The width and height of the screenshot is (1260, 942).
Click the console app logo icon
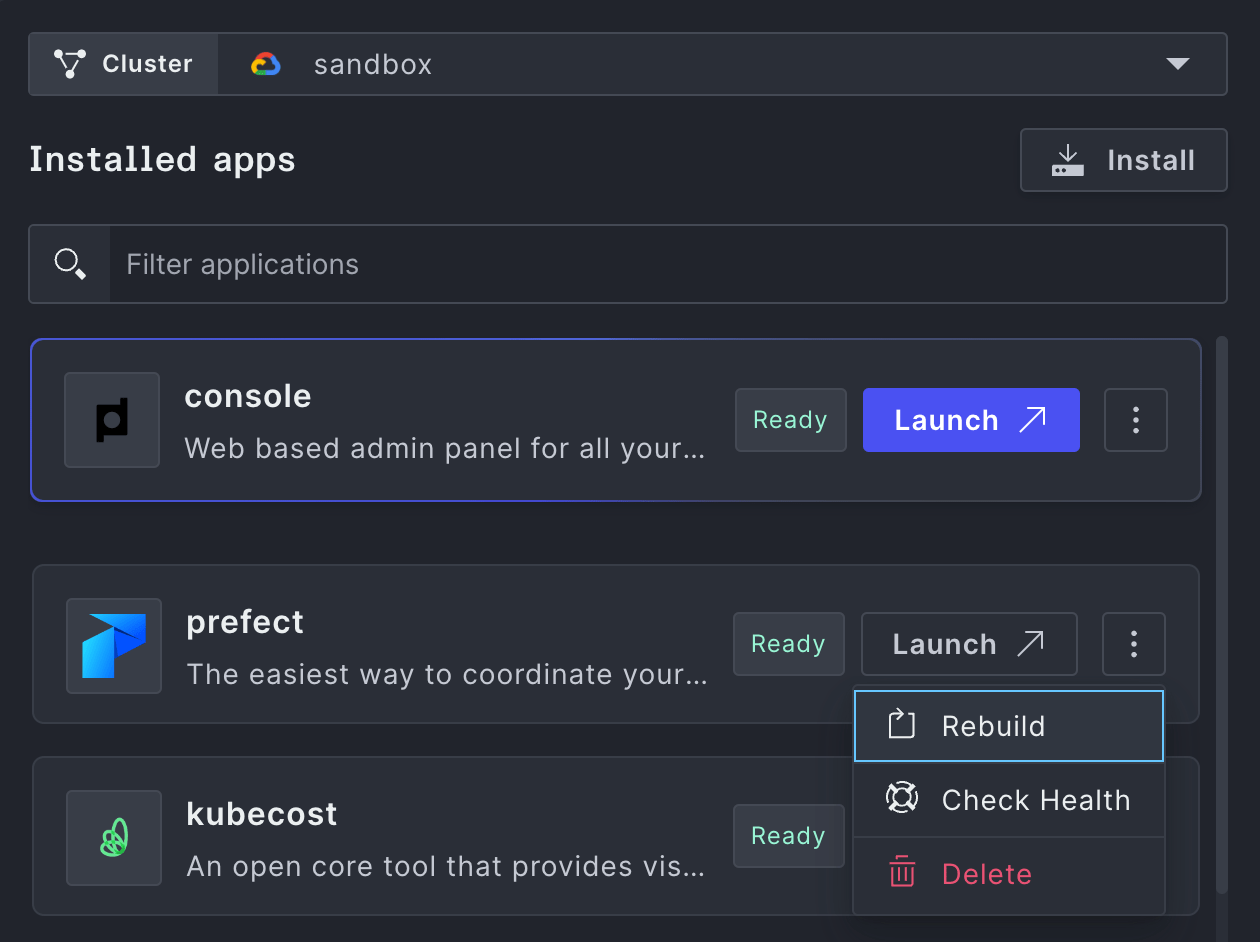(x=112, y=420)
